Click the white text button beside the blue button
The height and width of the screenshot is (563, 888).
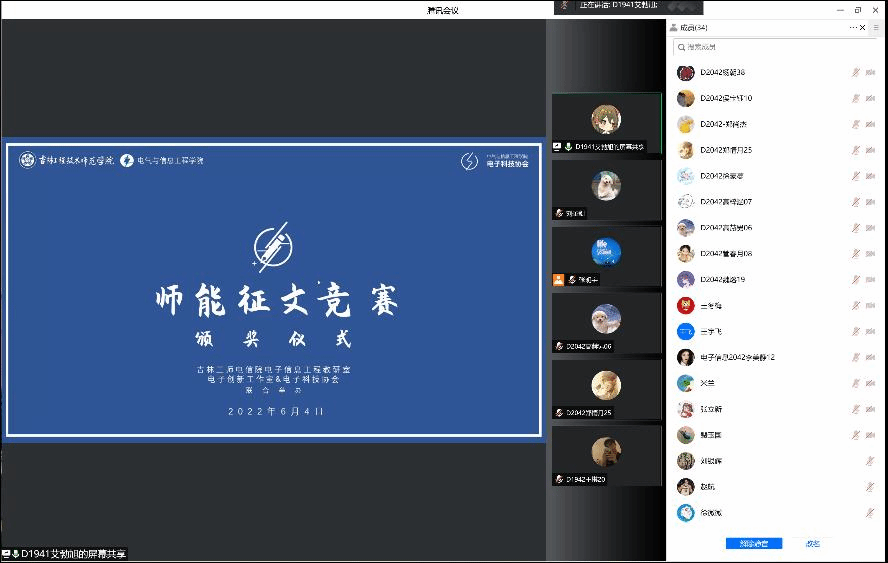(812, 543)
